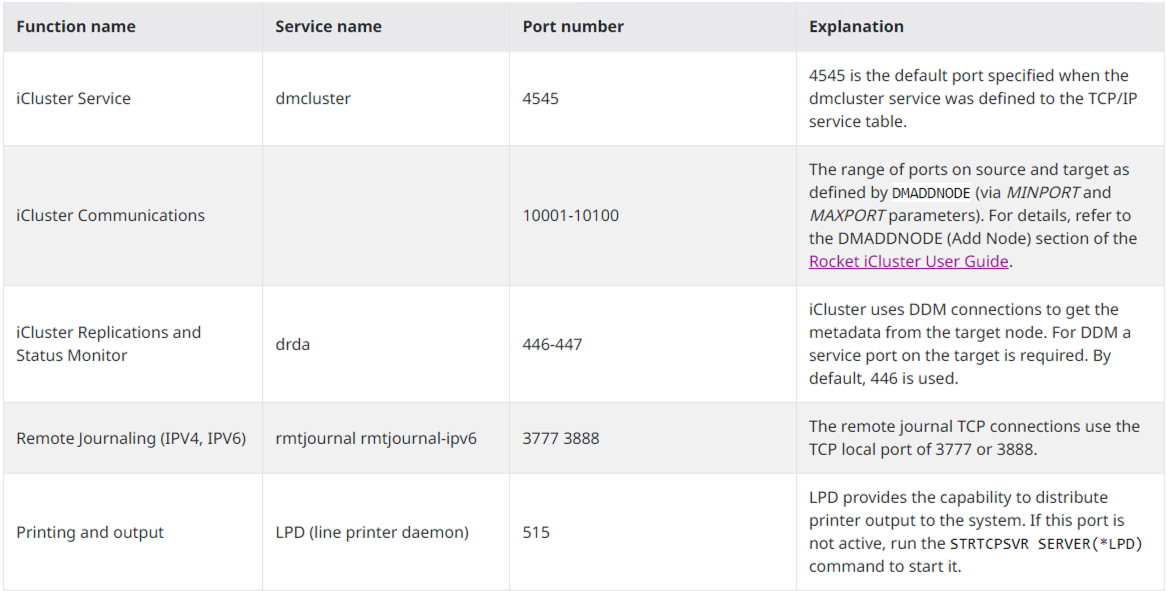Click the Port number column header
This screenshot has width=1166, height=591.
click(x=573, y=27)
